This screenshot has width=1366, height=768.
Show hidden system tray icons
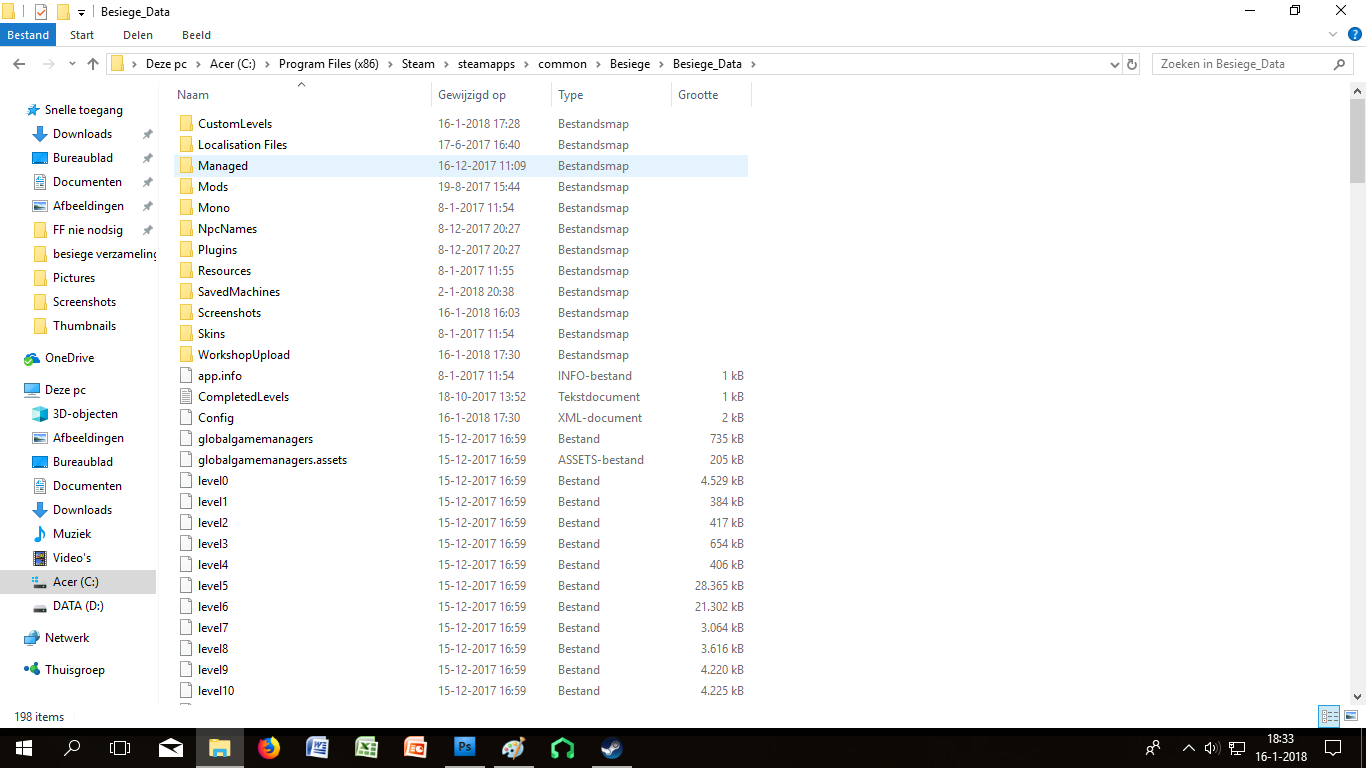(x=1189, y=748)
